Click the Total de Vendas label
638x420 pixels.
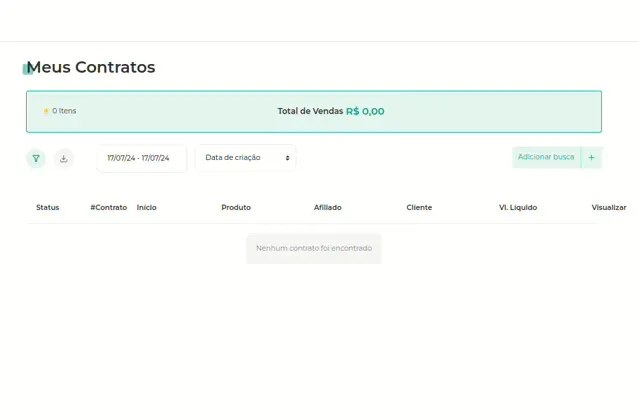click(310, 111)
